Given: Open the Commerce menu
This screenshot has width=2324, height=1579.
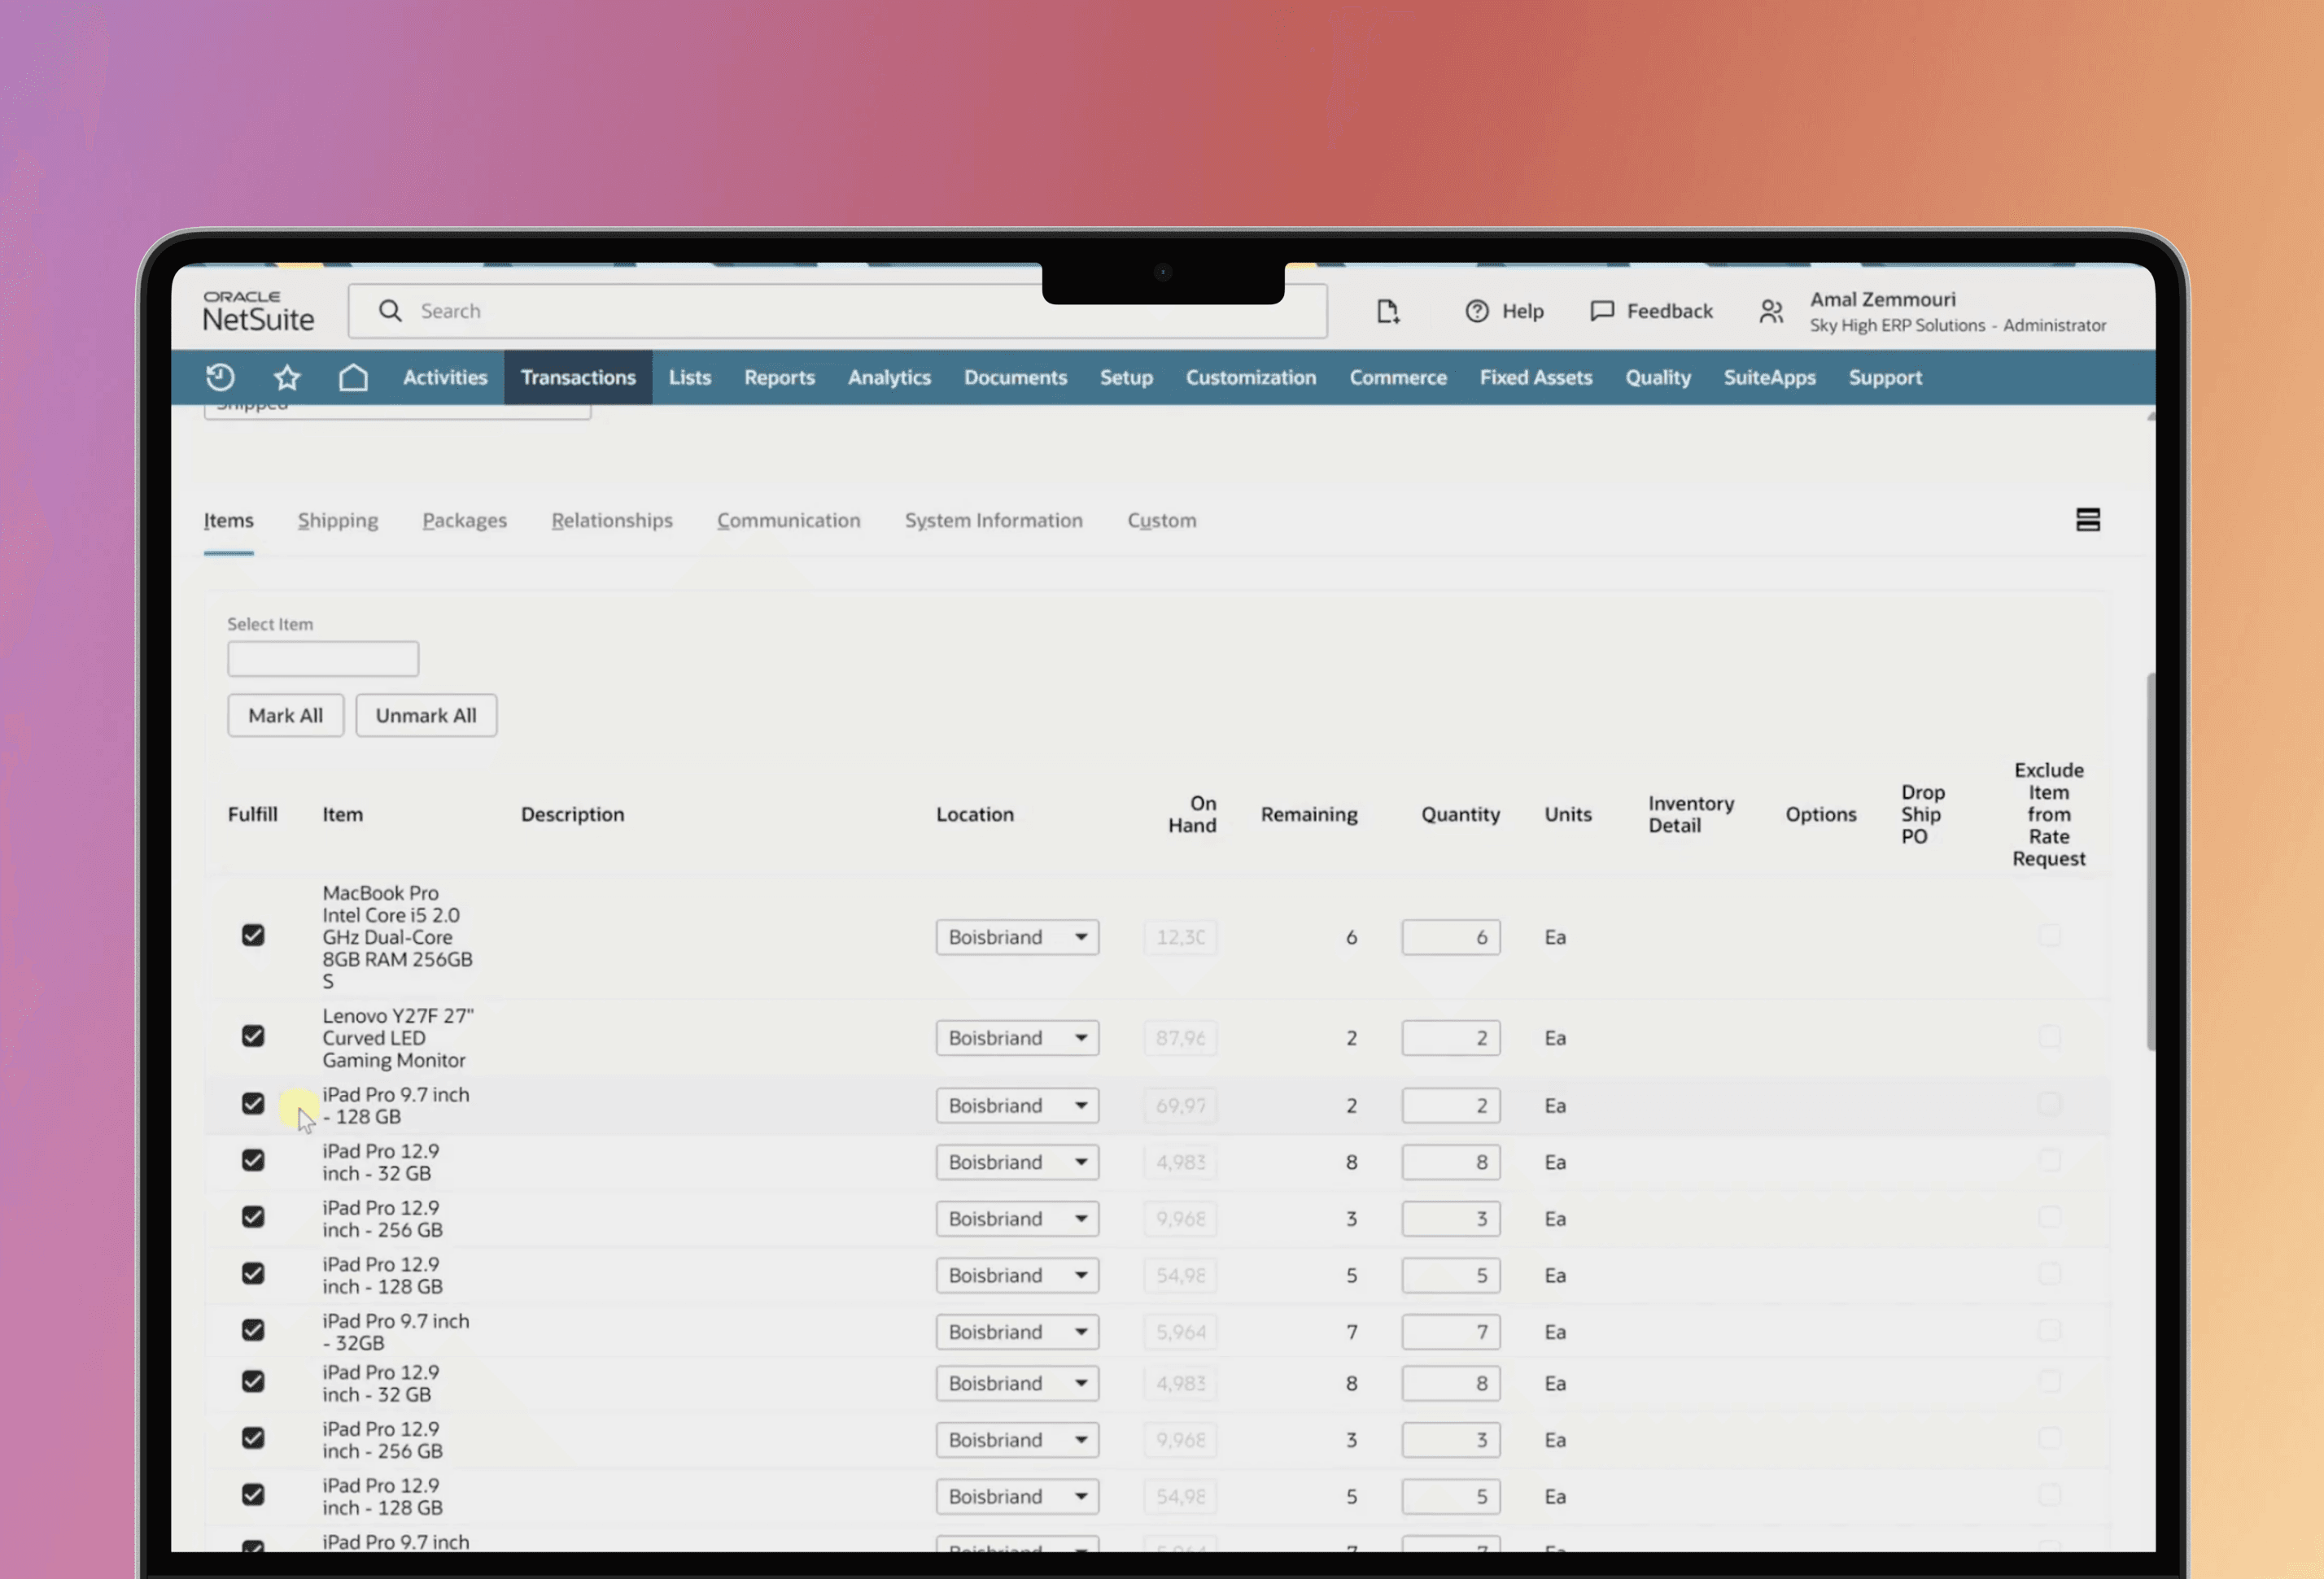Looking at the screenshot, I should pyautogui.click(x=1398, y=377).
